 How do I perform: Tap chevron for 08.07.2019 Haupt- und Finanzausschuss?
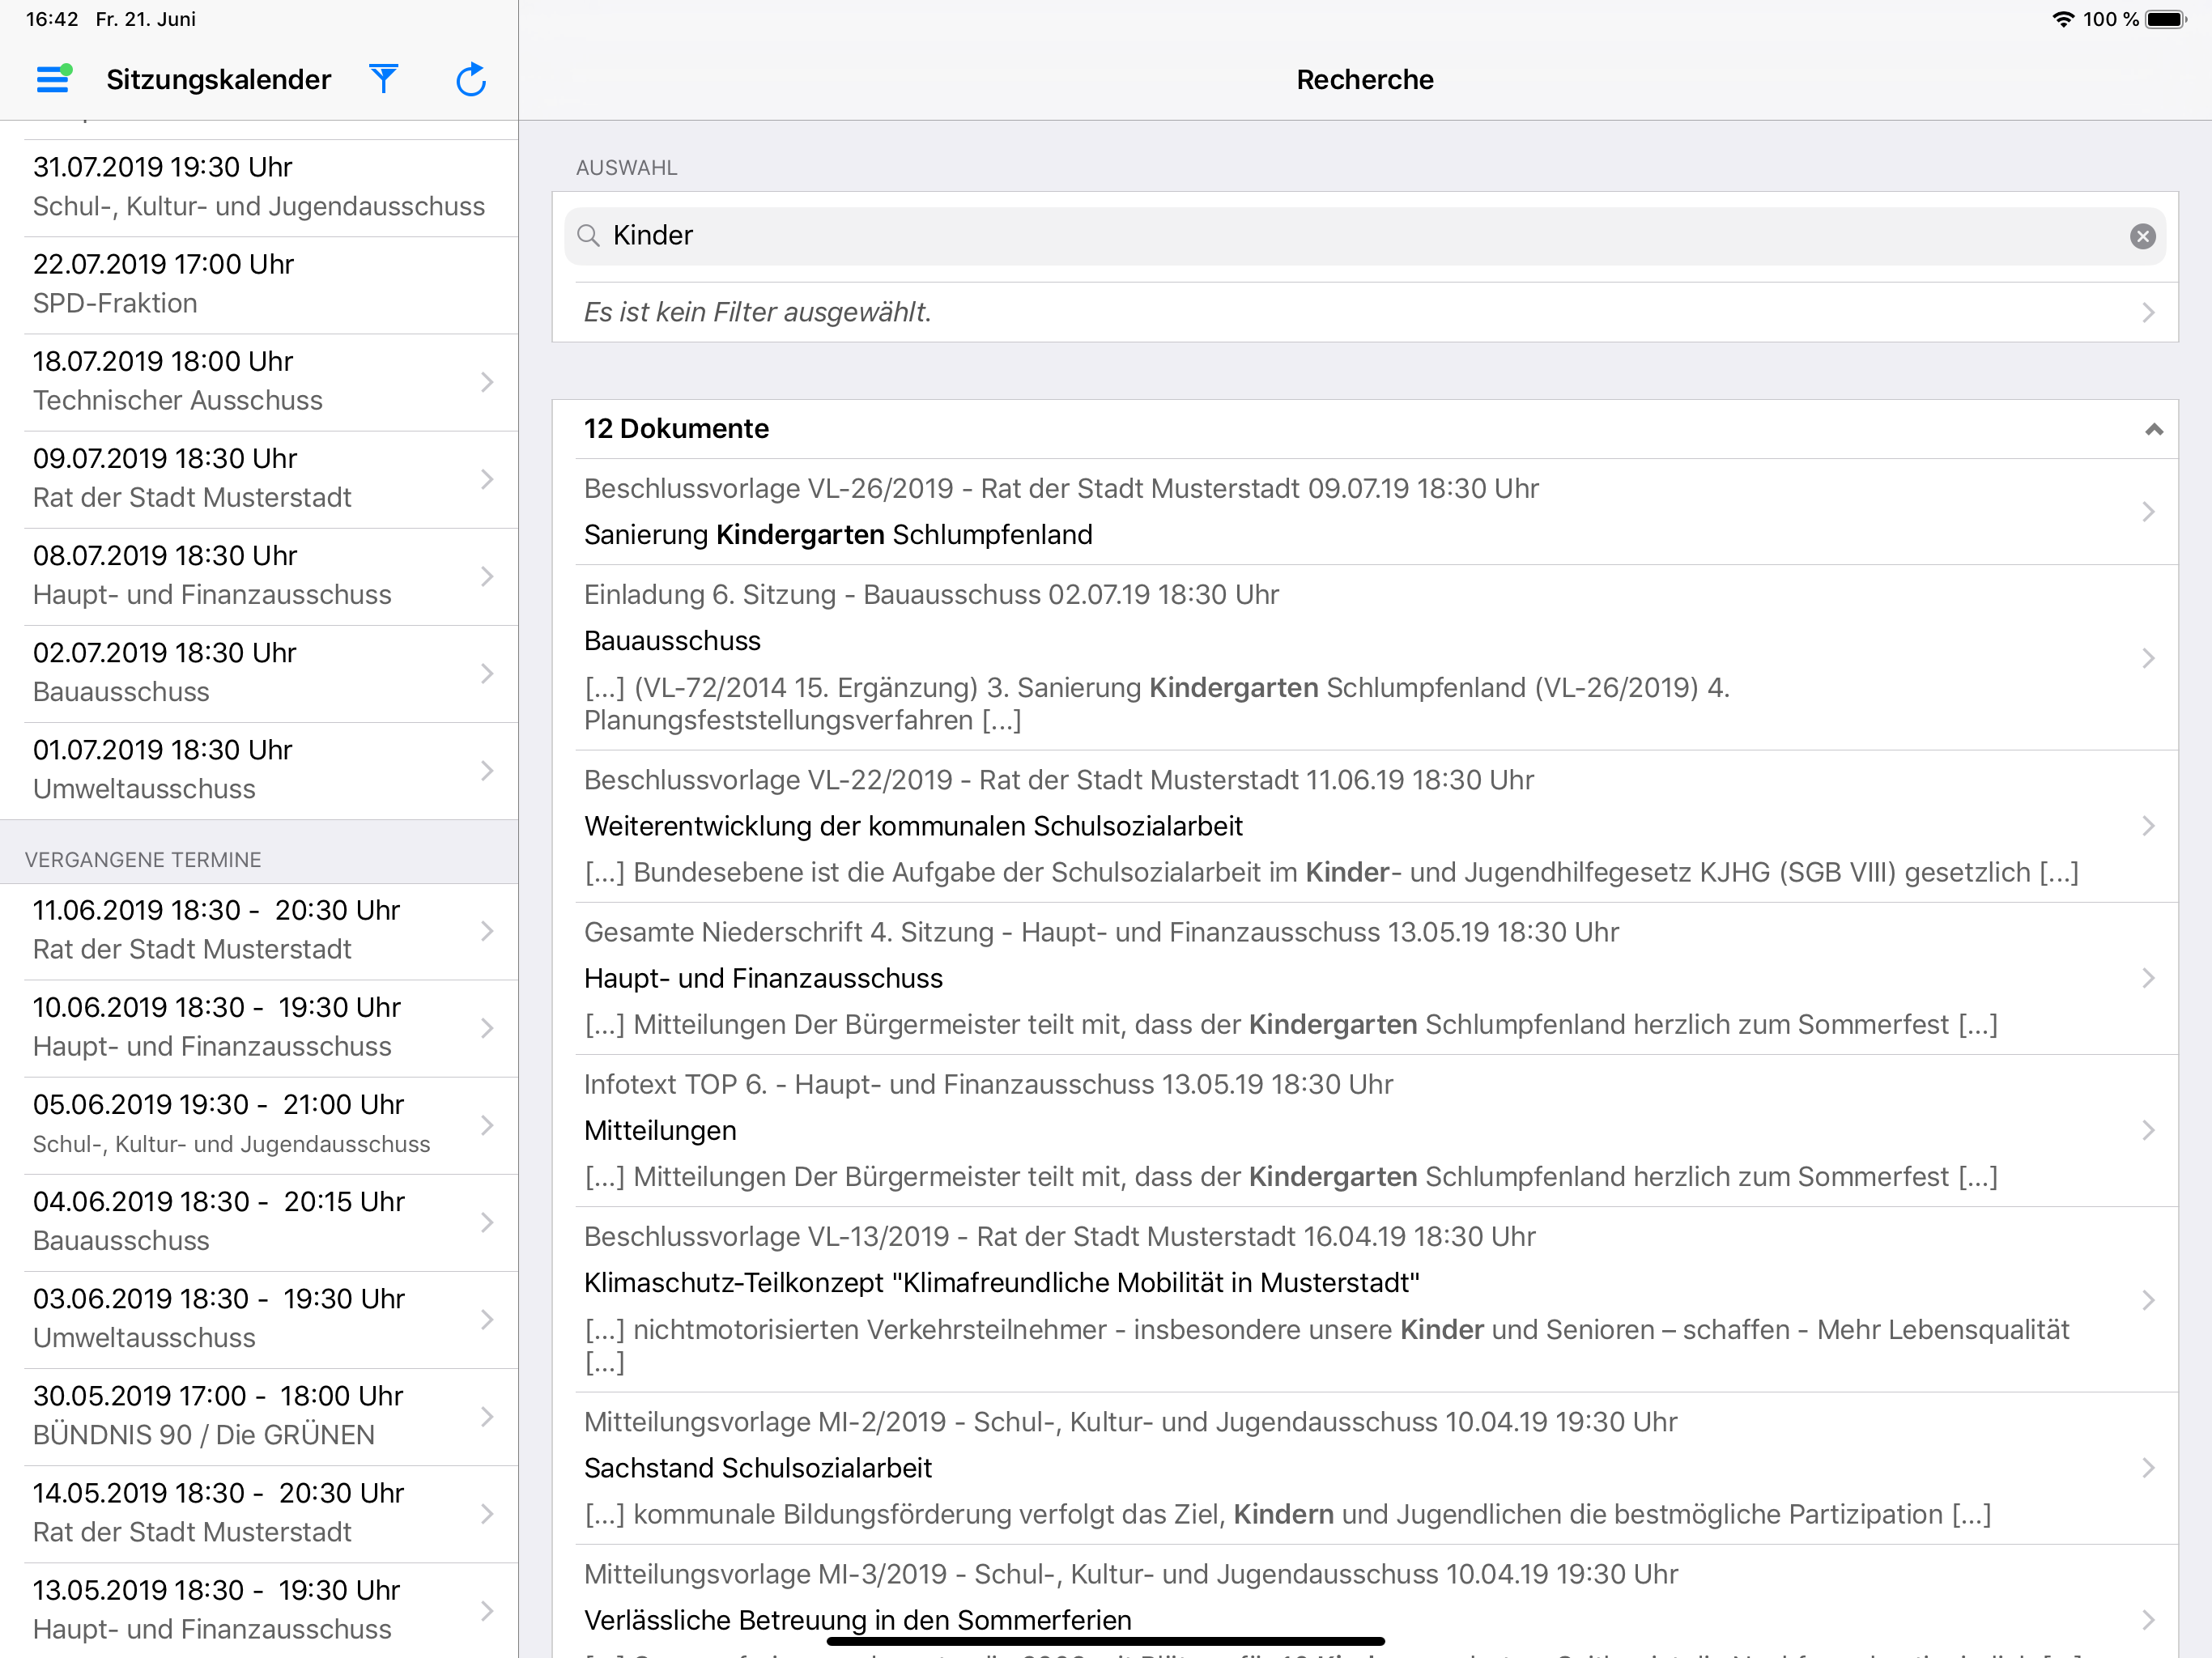coord(487,577)
